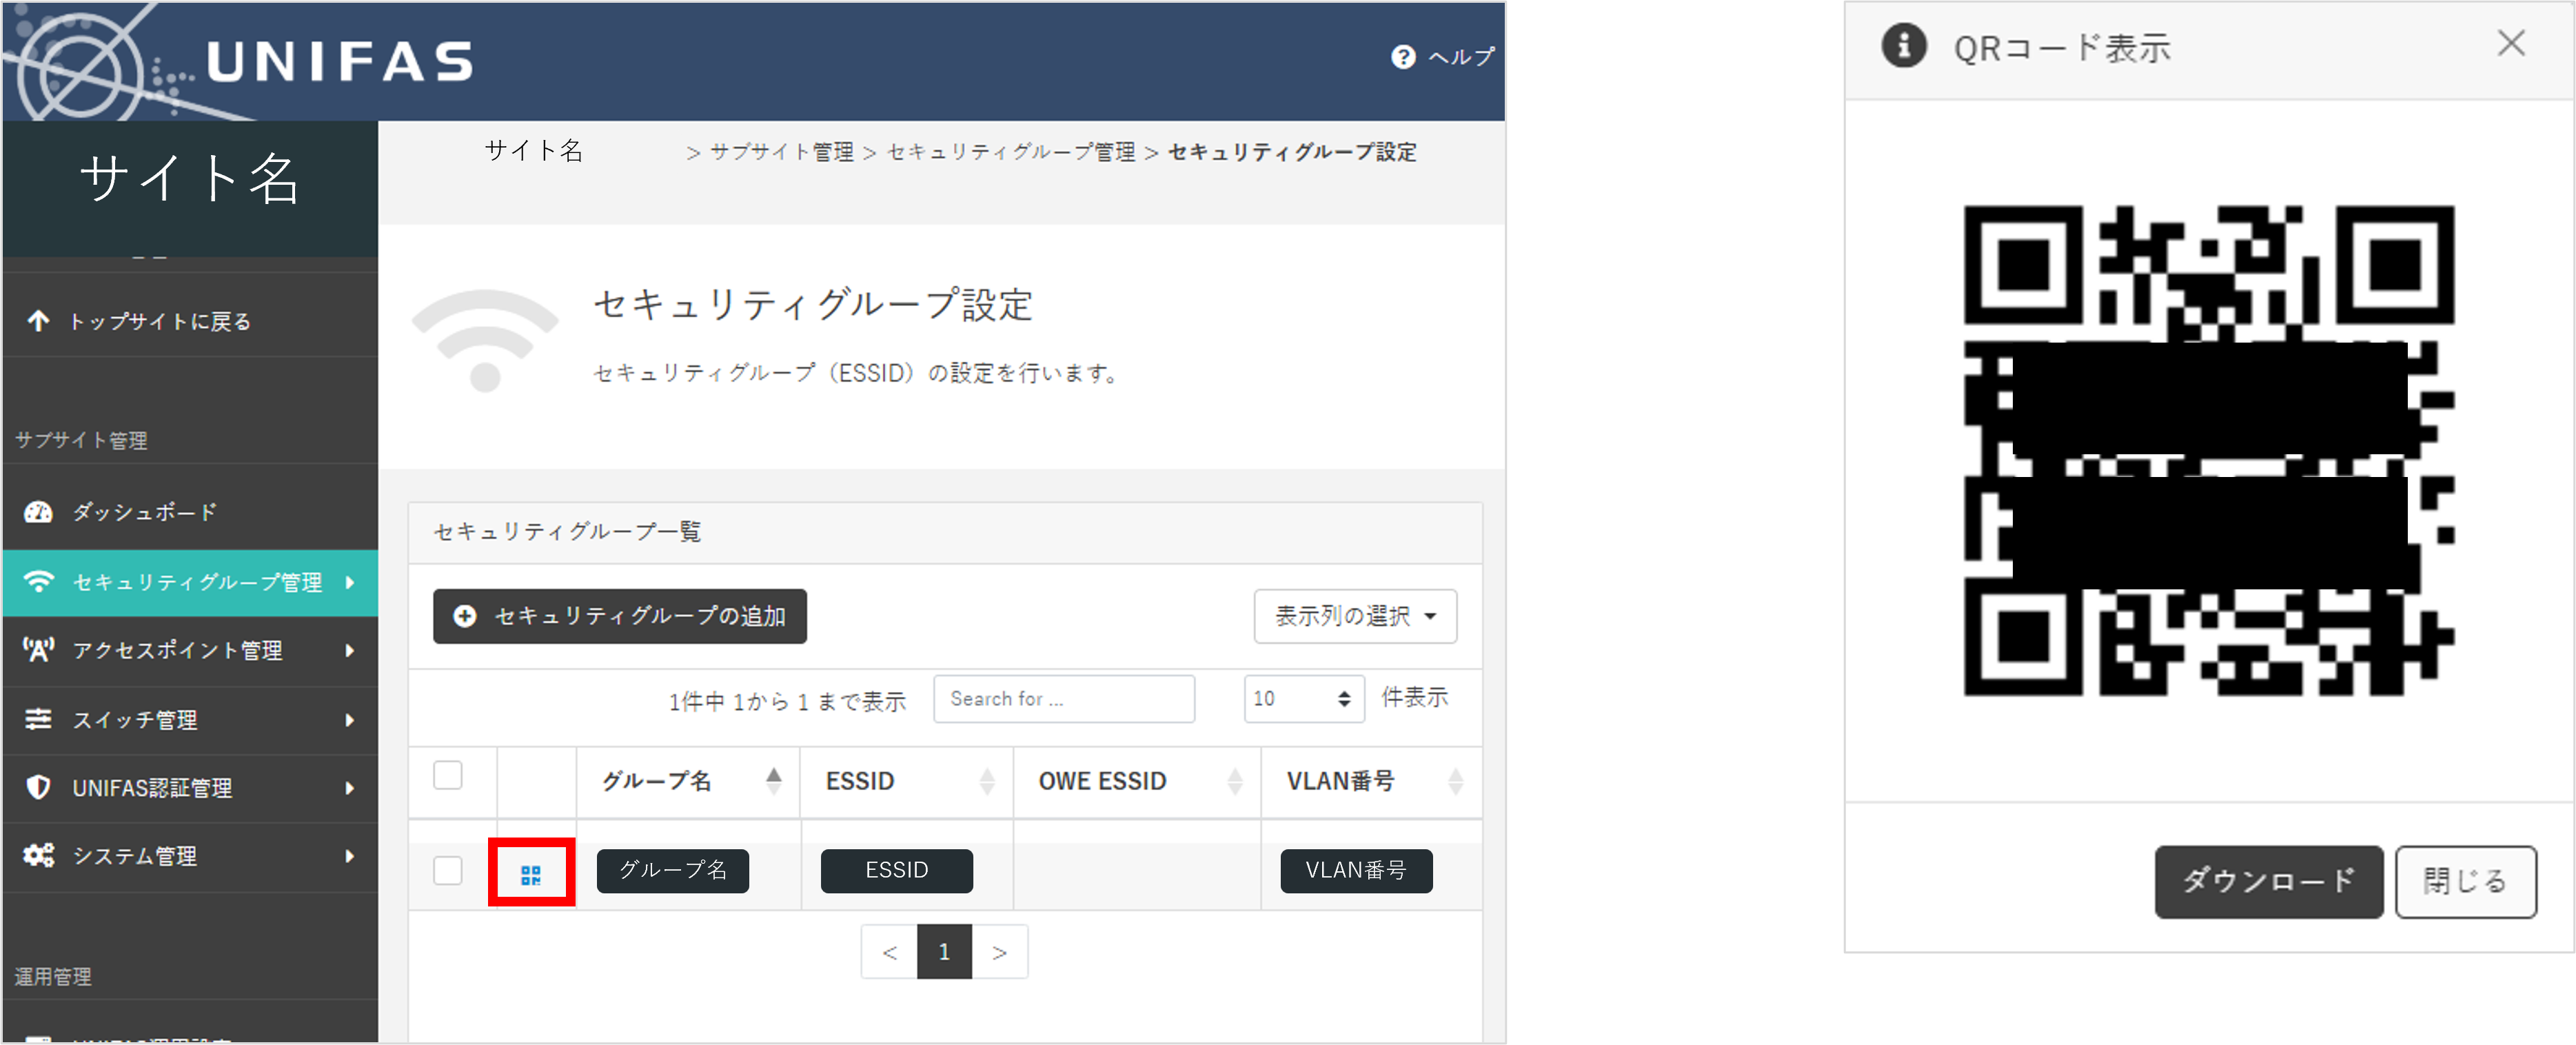The width and height of the screenshot is (2576, 1045).
Task: Click サイト名 breadcrumb link
Action: click(534, 151)
